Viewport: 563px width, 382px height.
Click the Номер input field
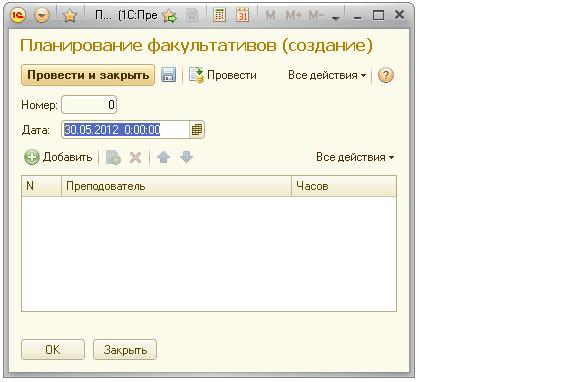coord(89,105)
